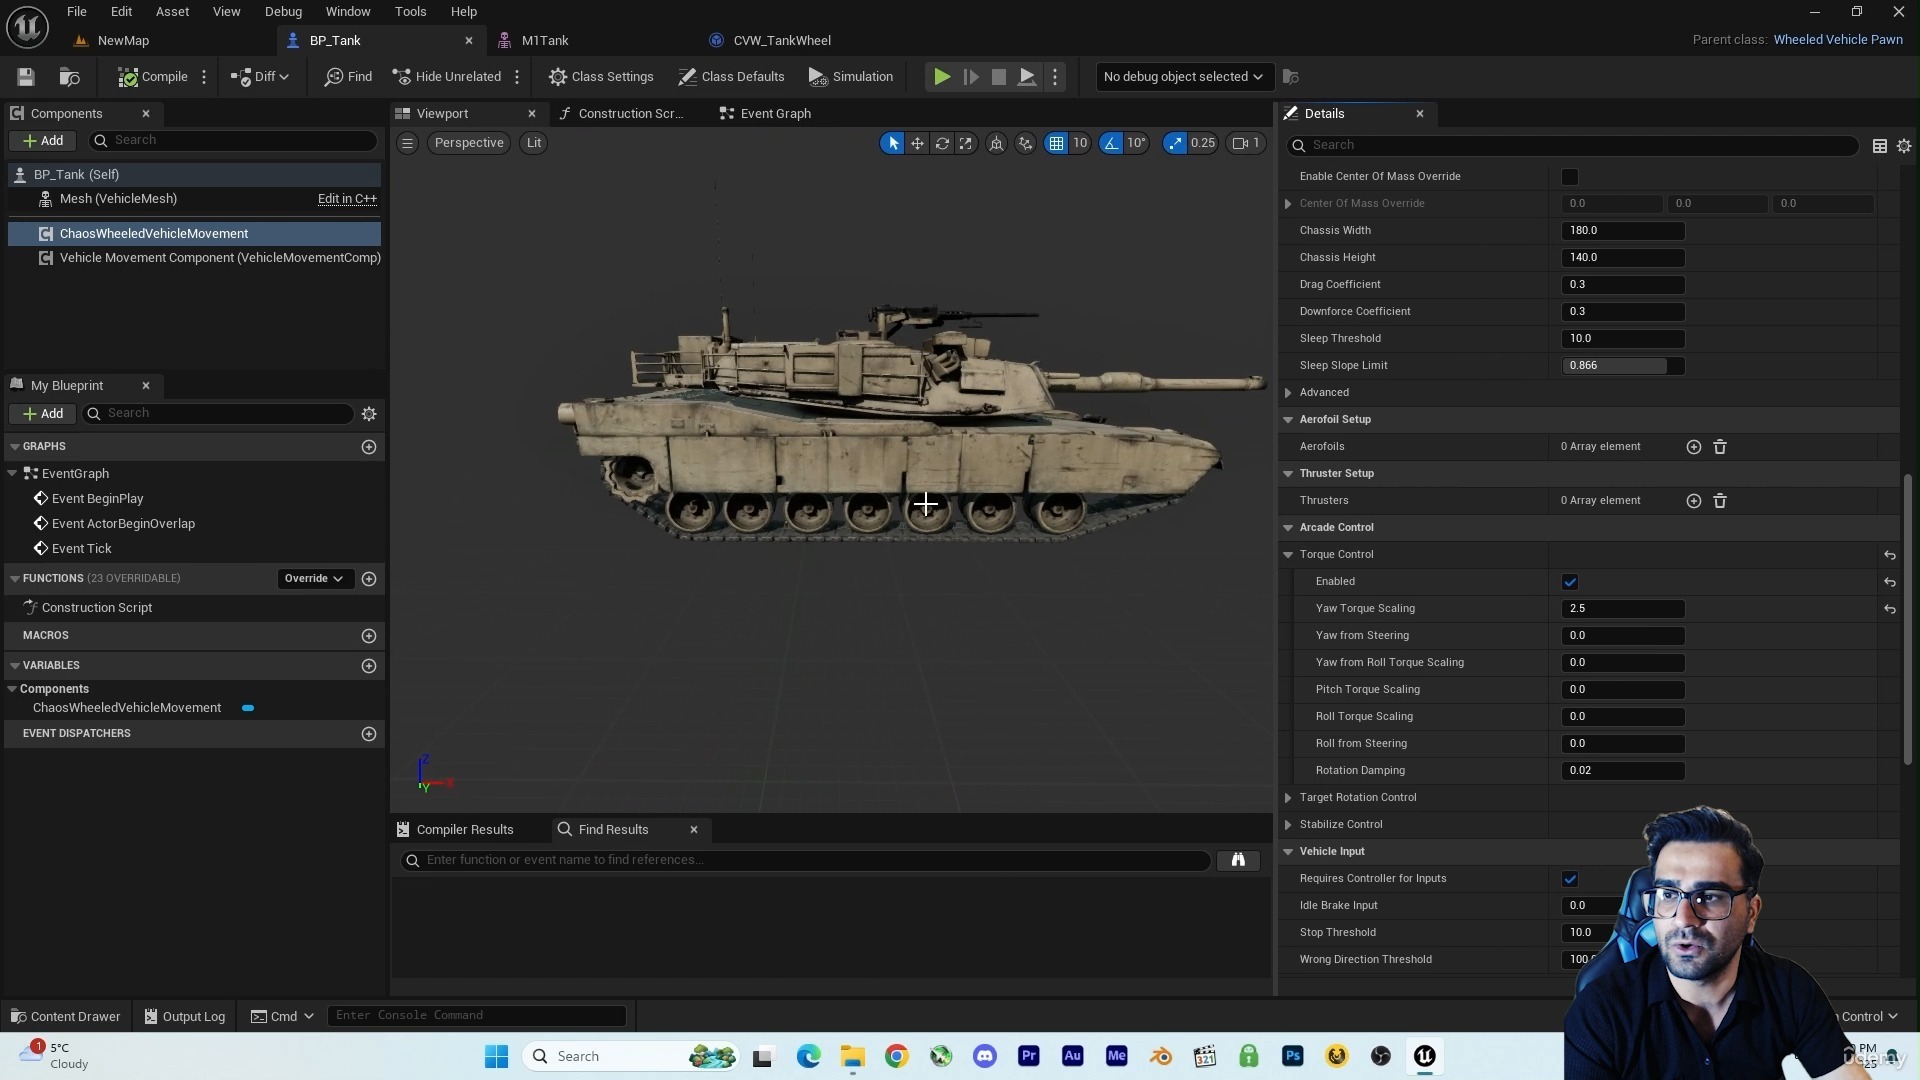This screenshot has height=1080, width=1920.
Task: Open the Perspective view mode dropdown
Action: tap(469, 143)
